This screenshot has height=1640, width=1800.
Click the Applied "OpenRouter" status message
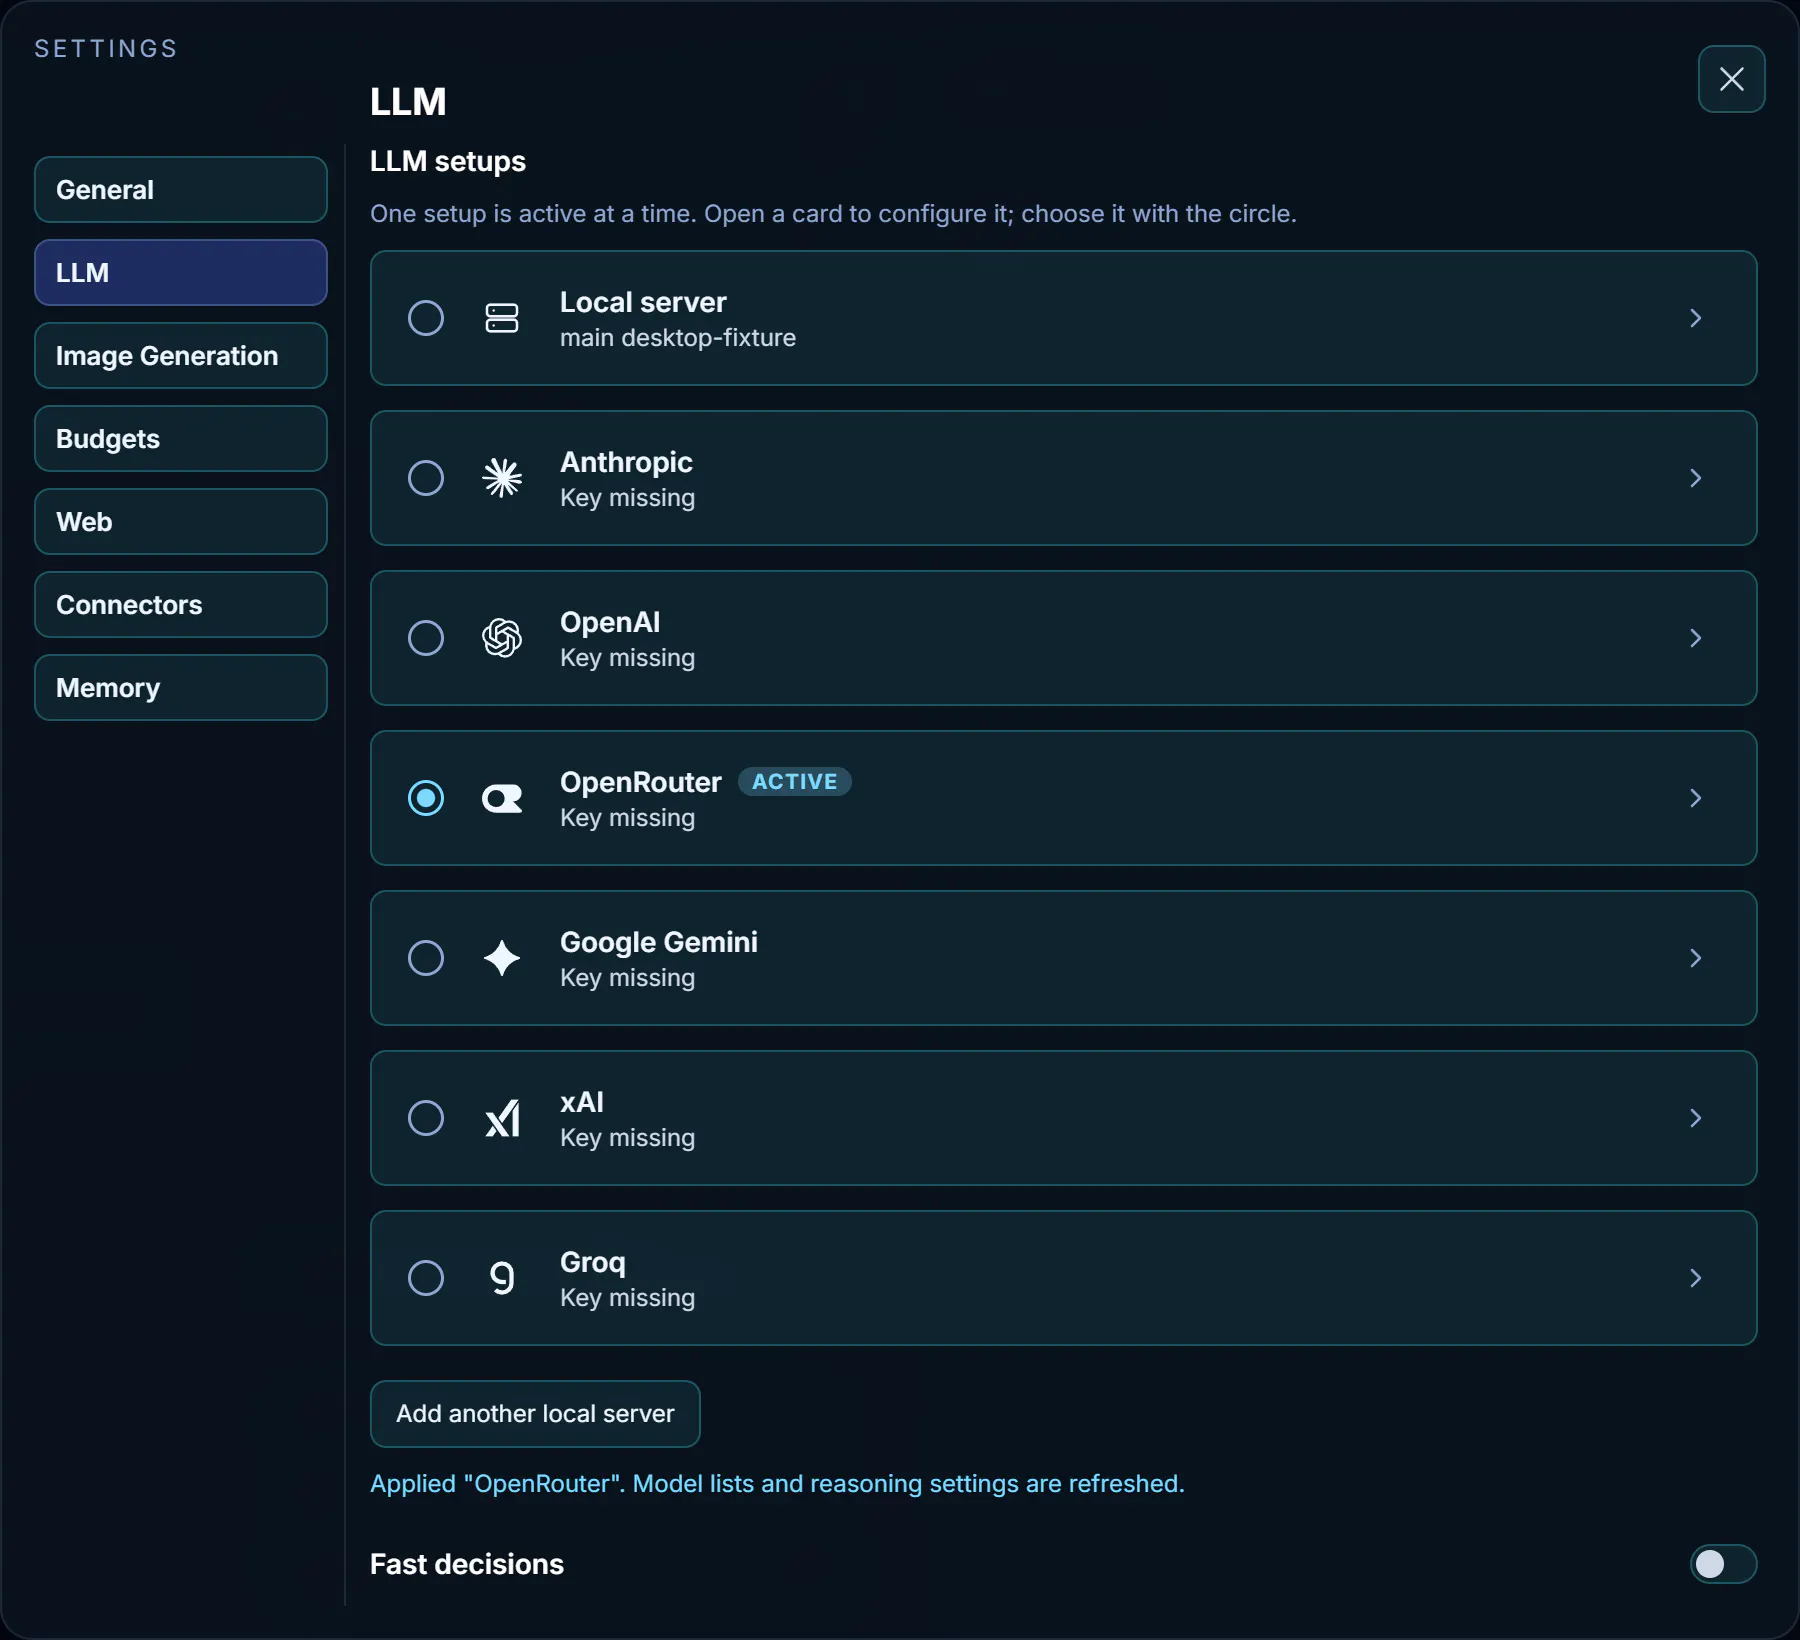777,1484
